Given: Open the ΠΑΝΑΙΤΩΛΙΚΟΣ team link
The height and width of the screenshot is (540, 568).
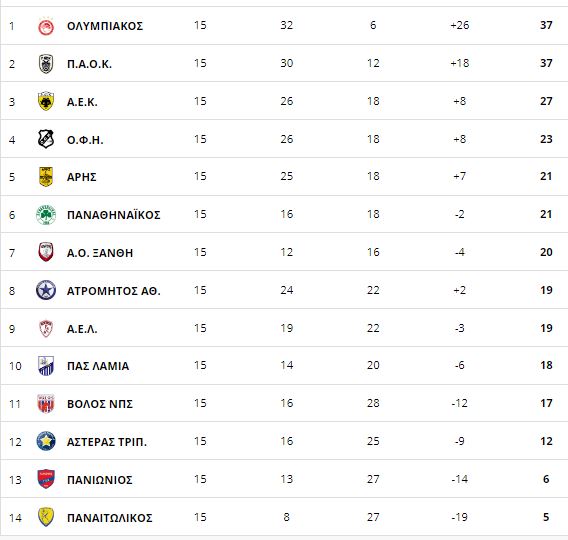Looking at the screenshot, I should click(110, 518).
